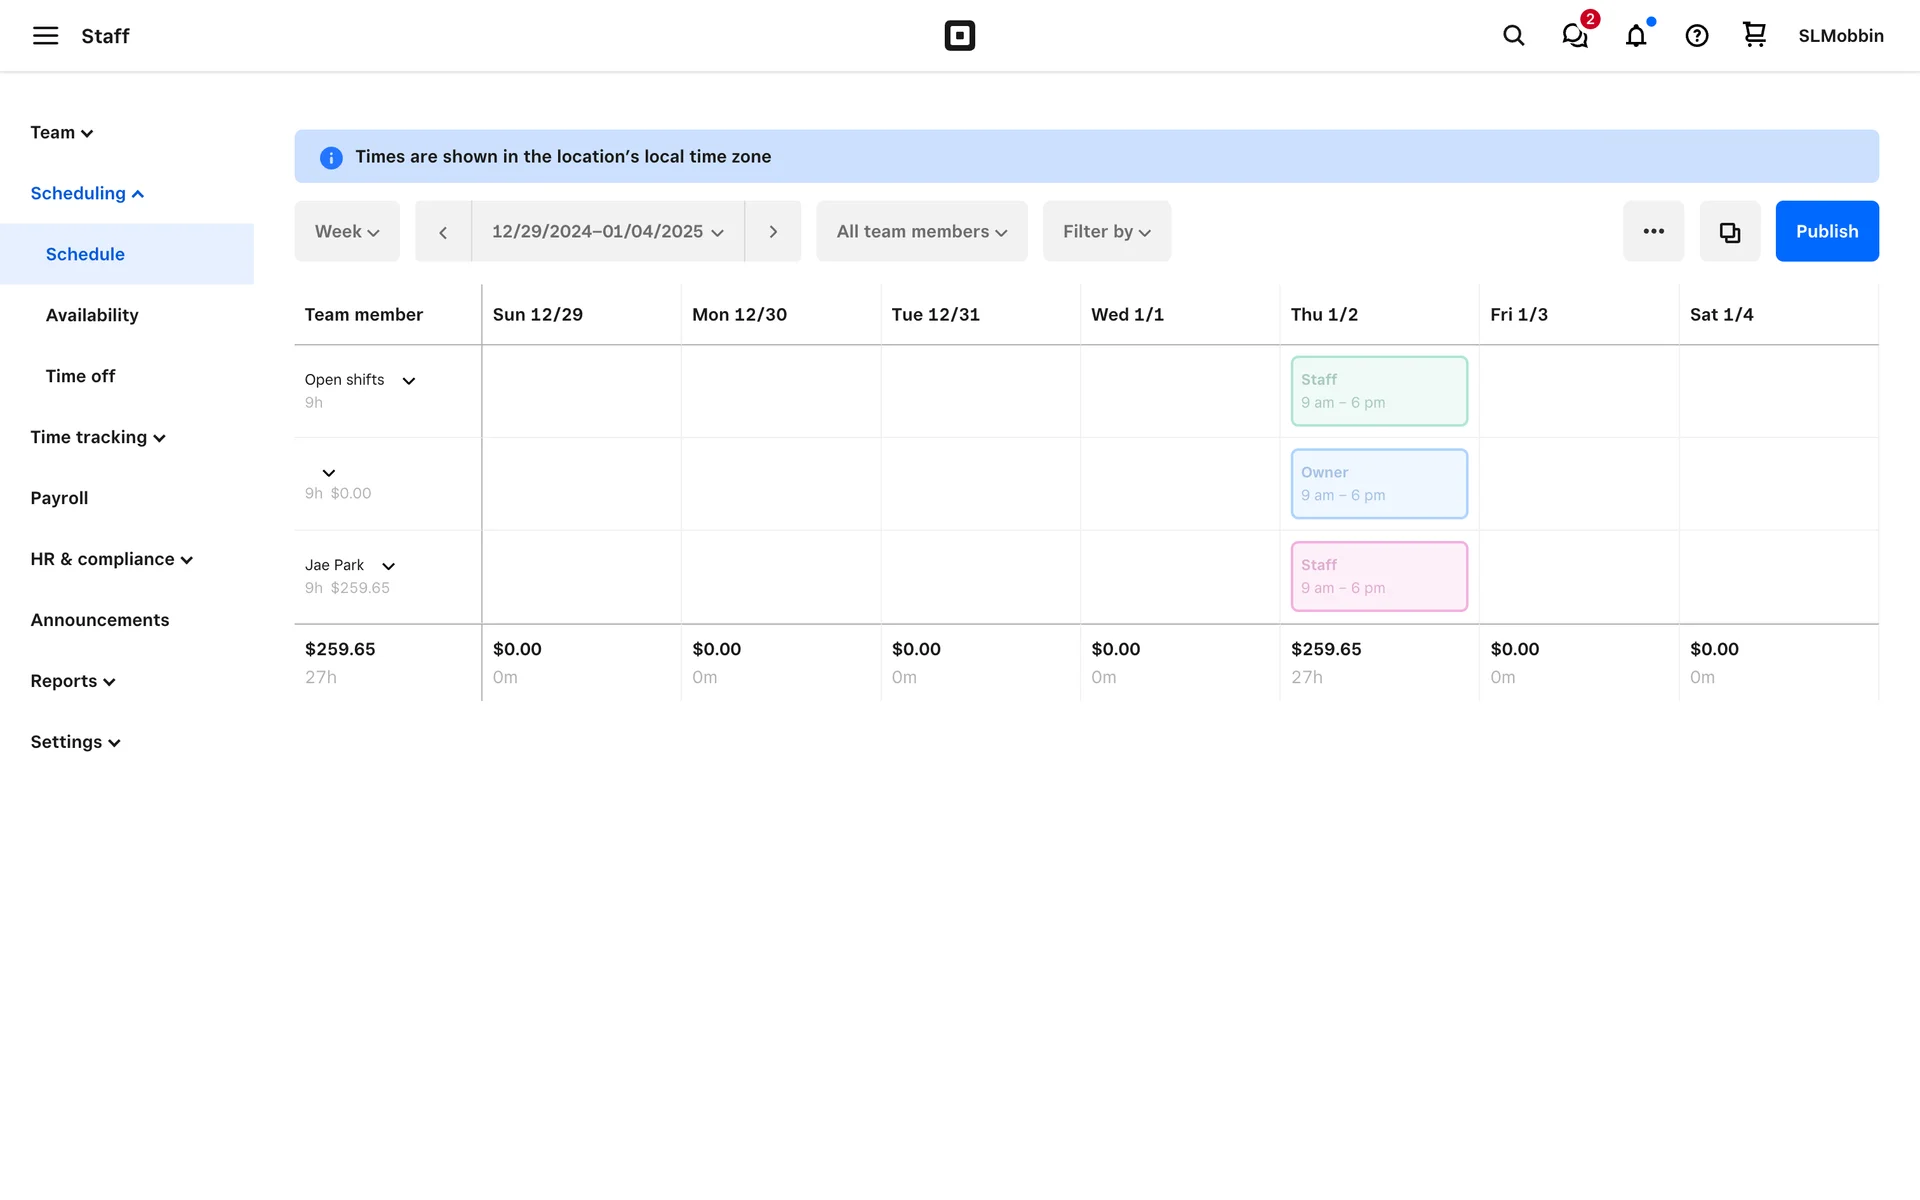Viewport: 1920px width, 1200px height.
Task: Open the messages chat icon
Action: (1575, 36)
